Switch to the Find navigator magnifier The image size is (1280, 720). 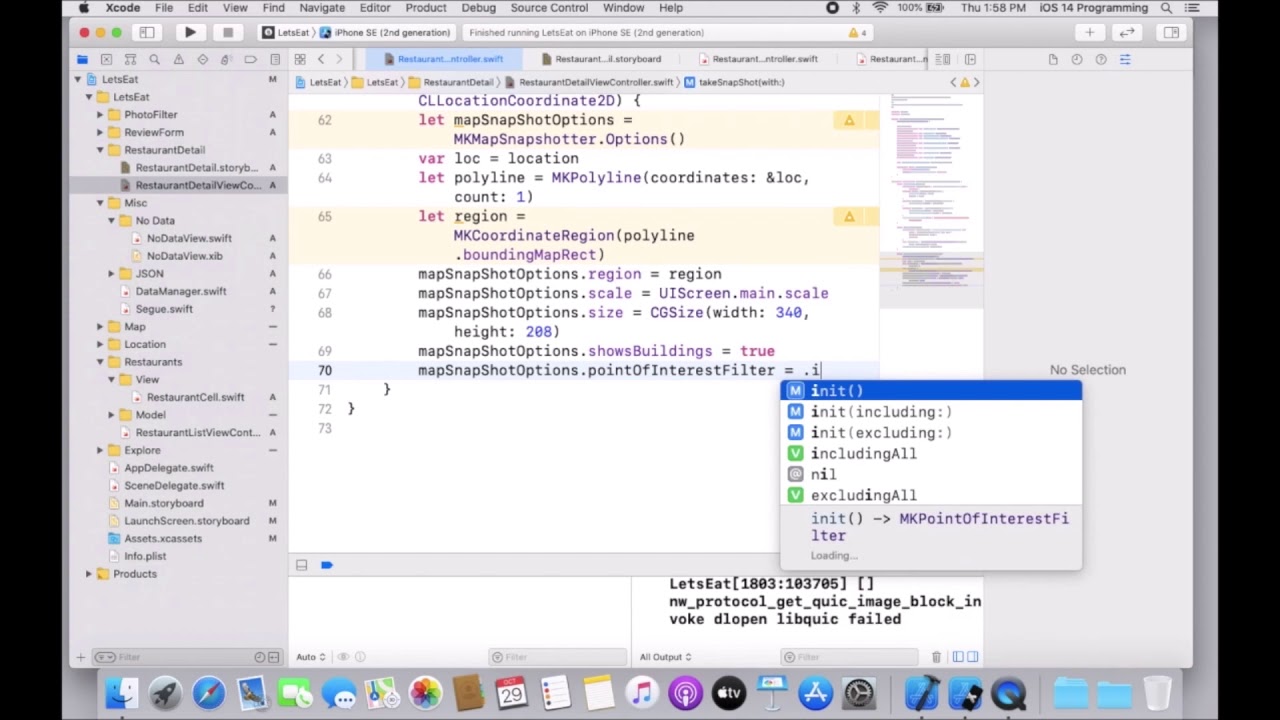pyautogui.click(x=154, y=59)
